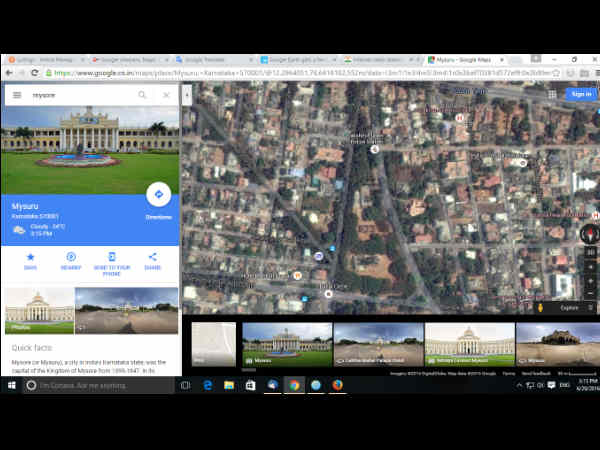This screenshot has height=450, width=600.
Task: Bookmark page with star in address bar
Action: coord(556,73)
